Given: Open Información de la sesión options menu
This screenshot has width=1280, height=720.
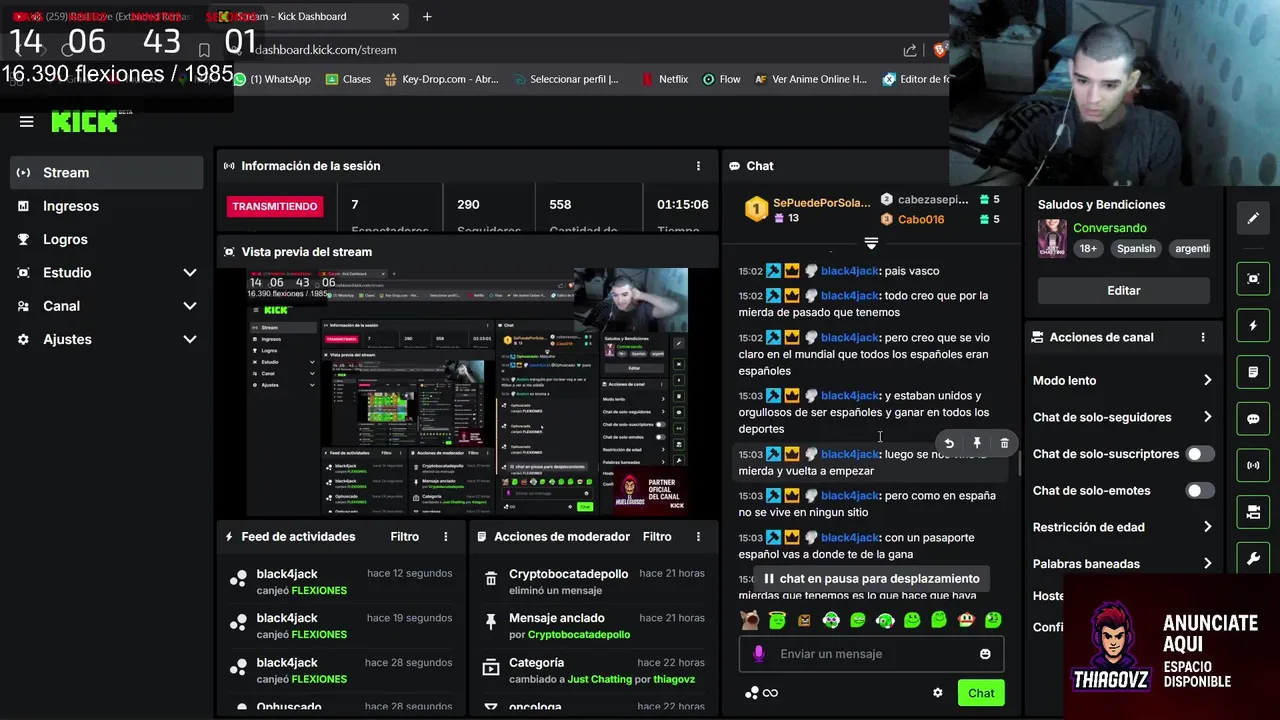Looking at the screenshot, I should (698, 166).
